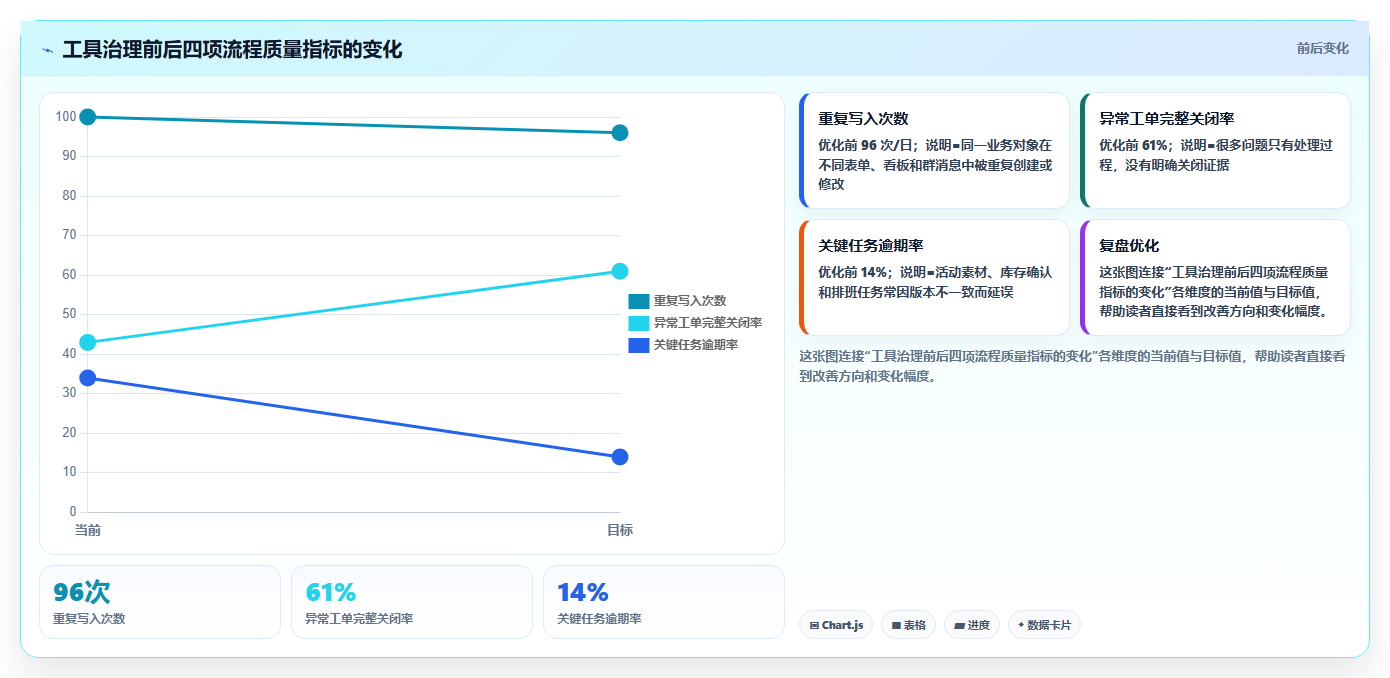The image size is (1390, 678).
Task: Click the 重复写入次数 caption under 96次
Action: [x=89, y=619]
